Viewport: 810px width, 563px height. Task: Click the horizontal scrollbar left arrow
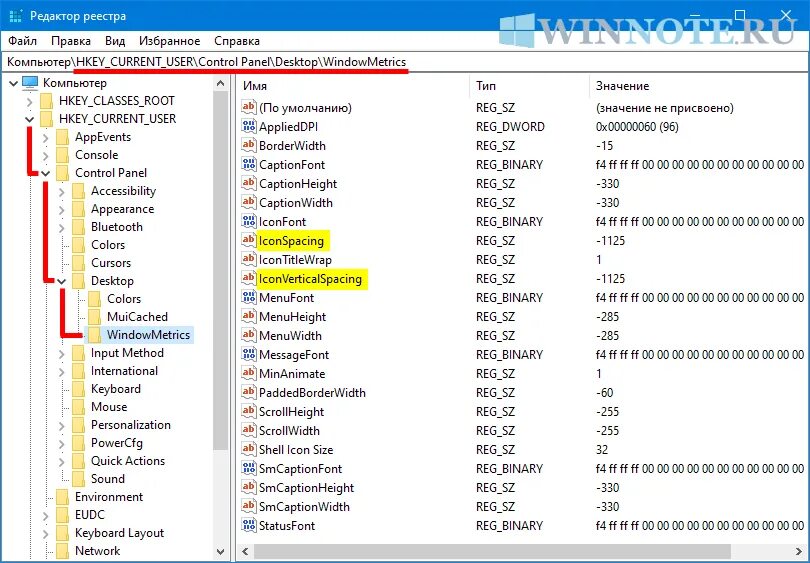point(245,551)
